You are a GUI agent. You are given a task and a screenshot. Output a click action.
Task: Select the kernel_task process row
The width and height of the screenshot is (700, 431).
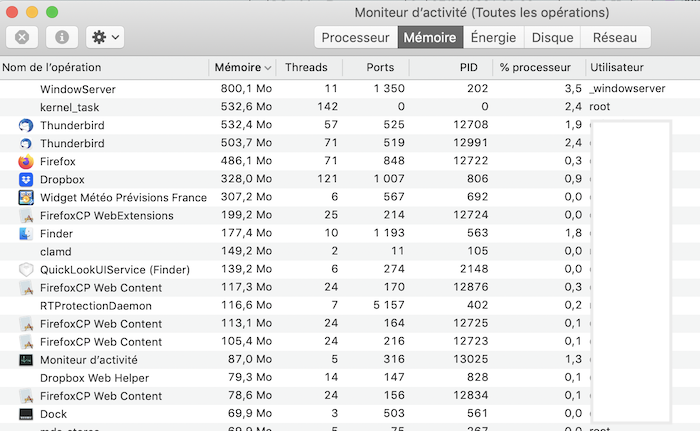pyautogui.click(x=350, y=107)
